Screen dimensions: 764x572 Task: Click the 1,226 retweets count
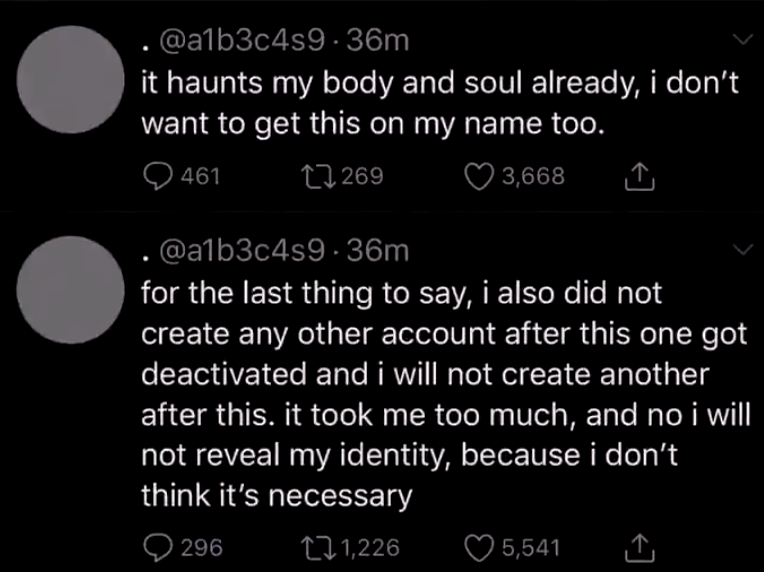coord(370,547)
